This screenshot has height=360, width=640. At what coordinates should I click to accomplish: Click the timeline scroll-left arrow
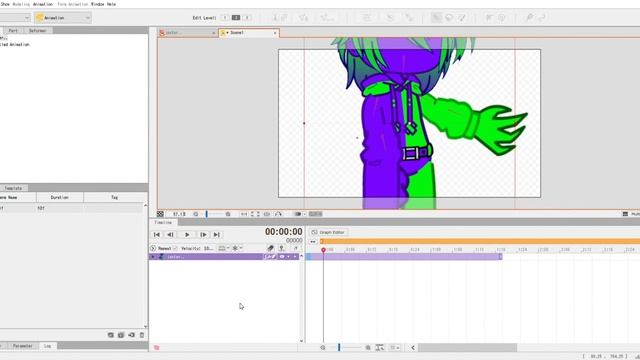[x=413, y=348]
